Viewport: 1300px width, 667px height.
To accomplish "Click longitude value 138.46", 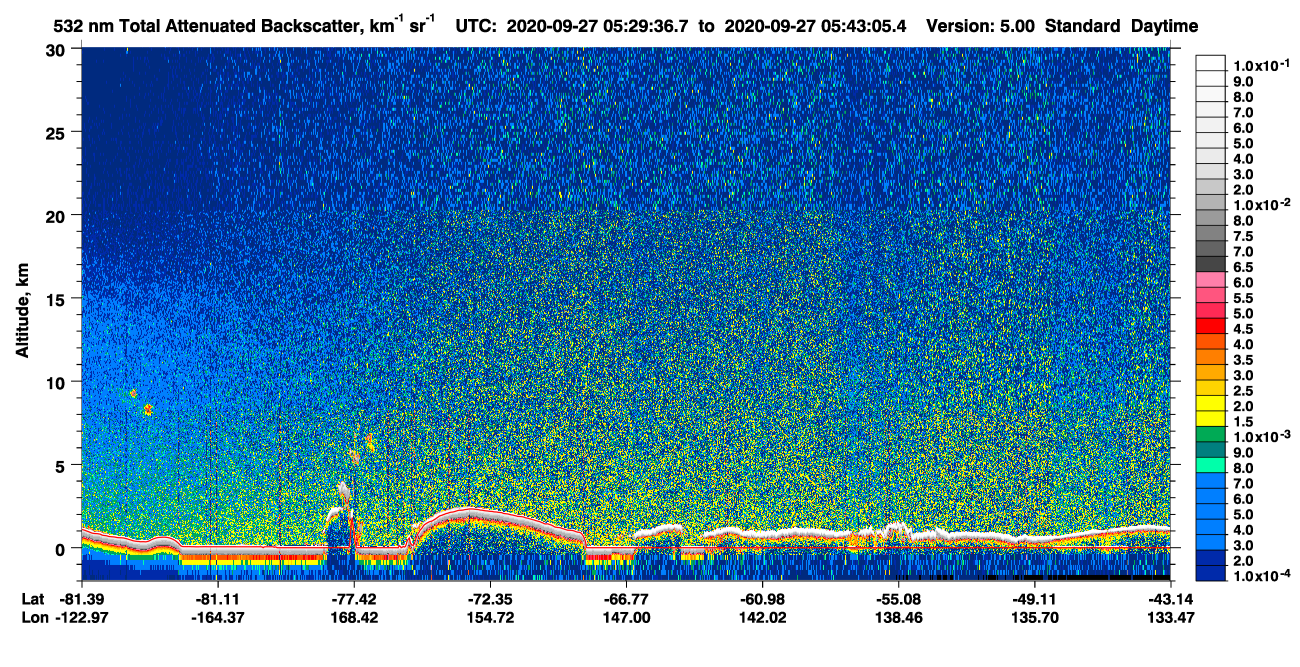I will [x=897, y=618].
